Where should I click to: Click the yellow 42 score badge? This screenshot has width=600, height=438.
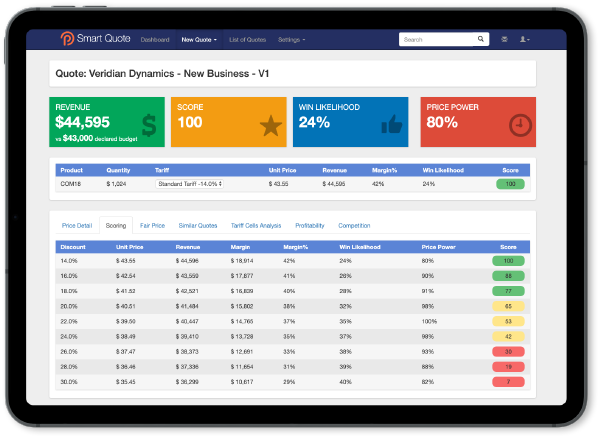[x=508, y=337]
